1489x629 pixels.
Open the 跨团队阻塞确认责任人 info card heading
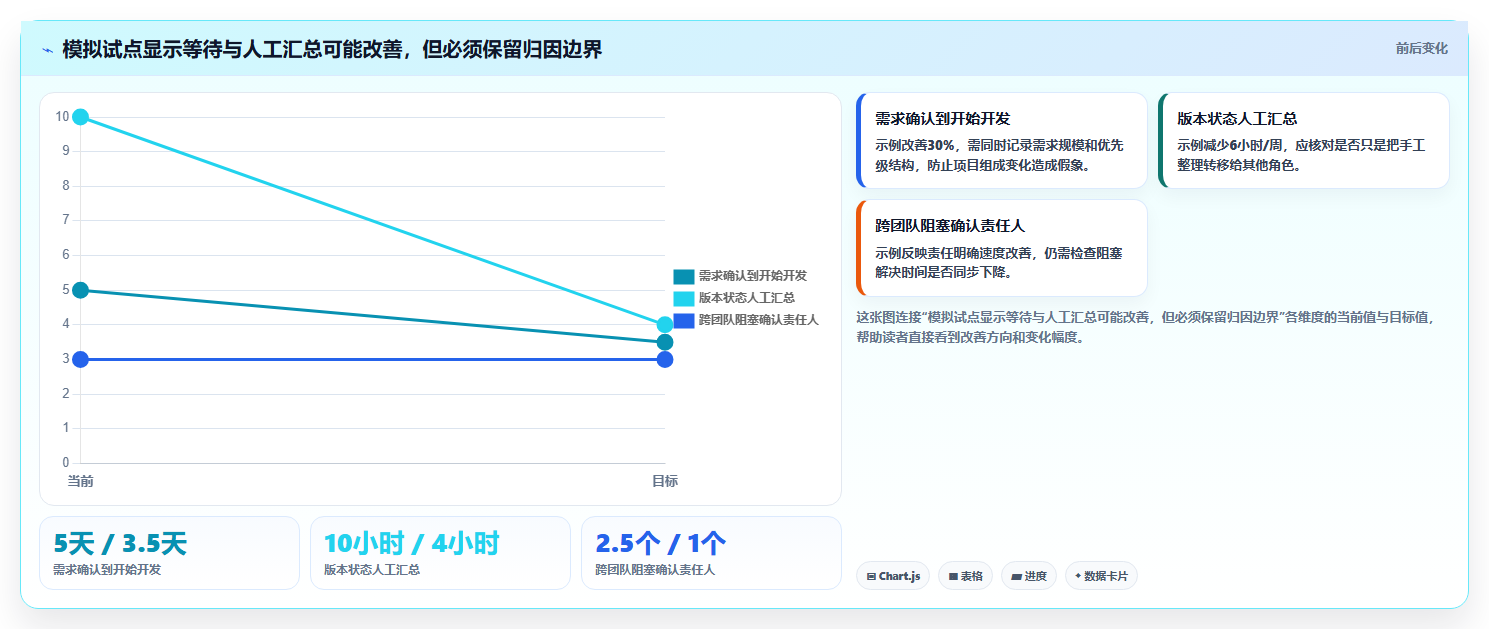tap(950, 225)
